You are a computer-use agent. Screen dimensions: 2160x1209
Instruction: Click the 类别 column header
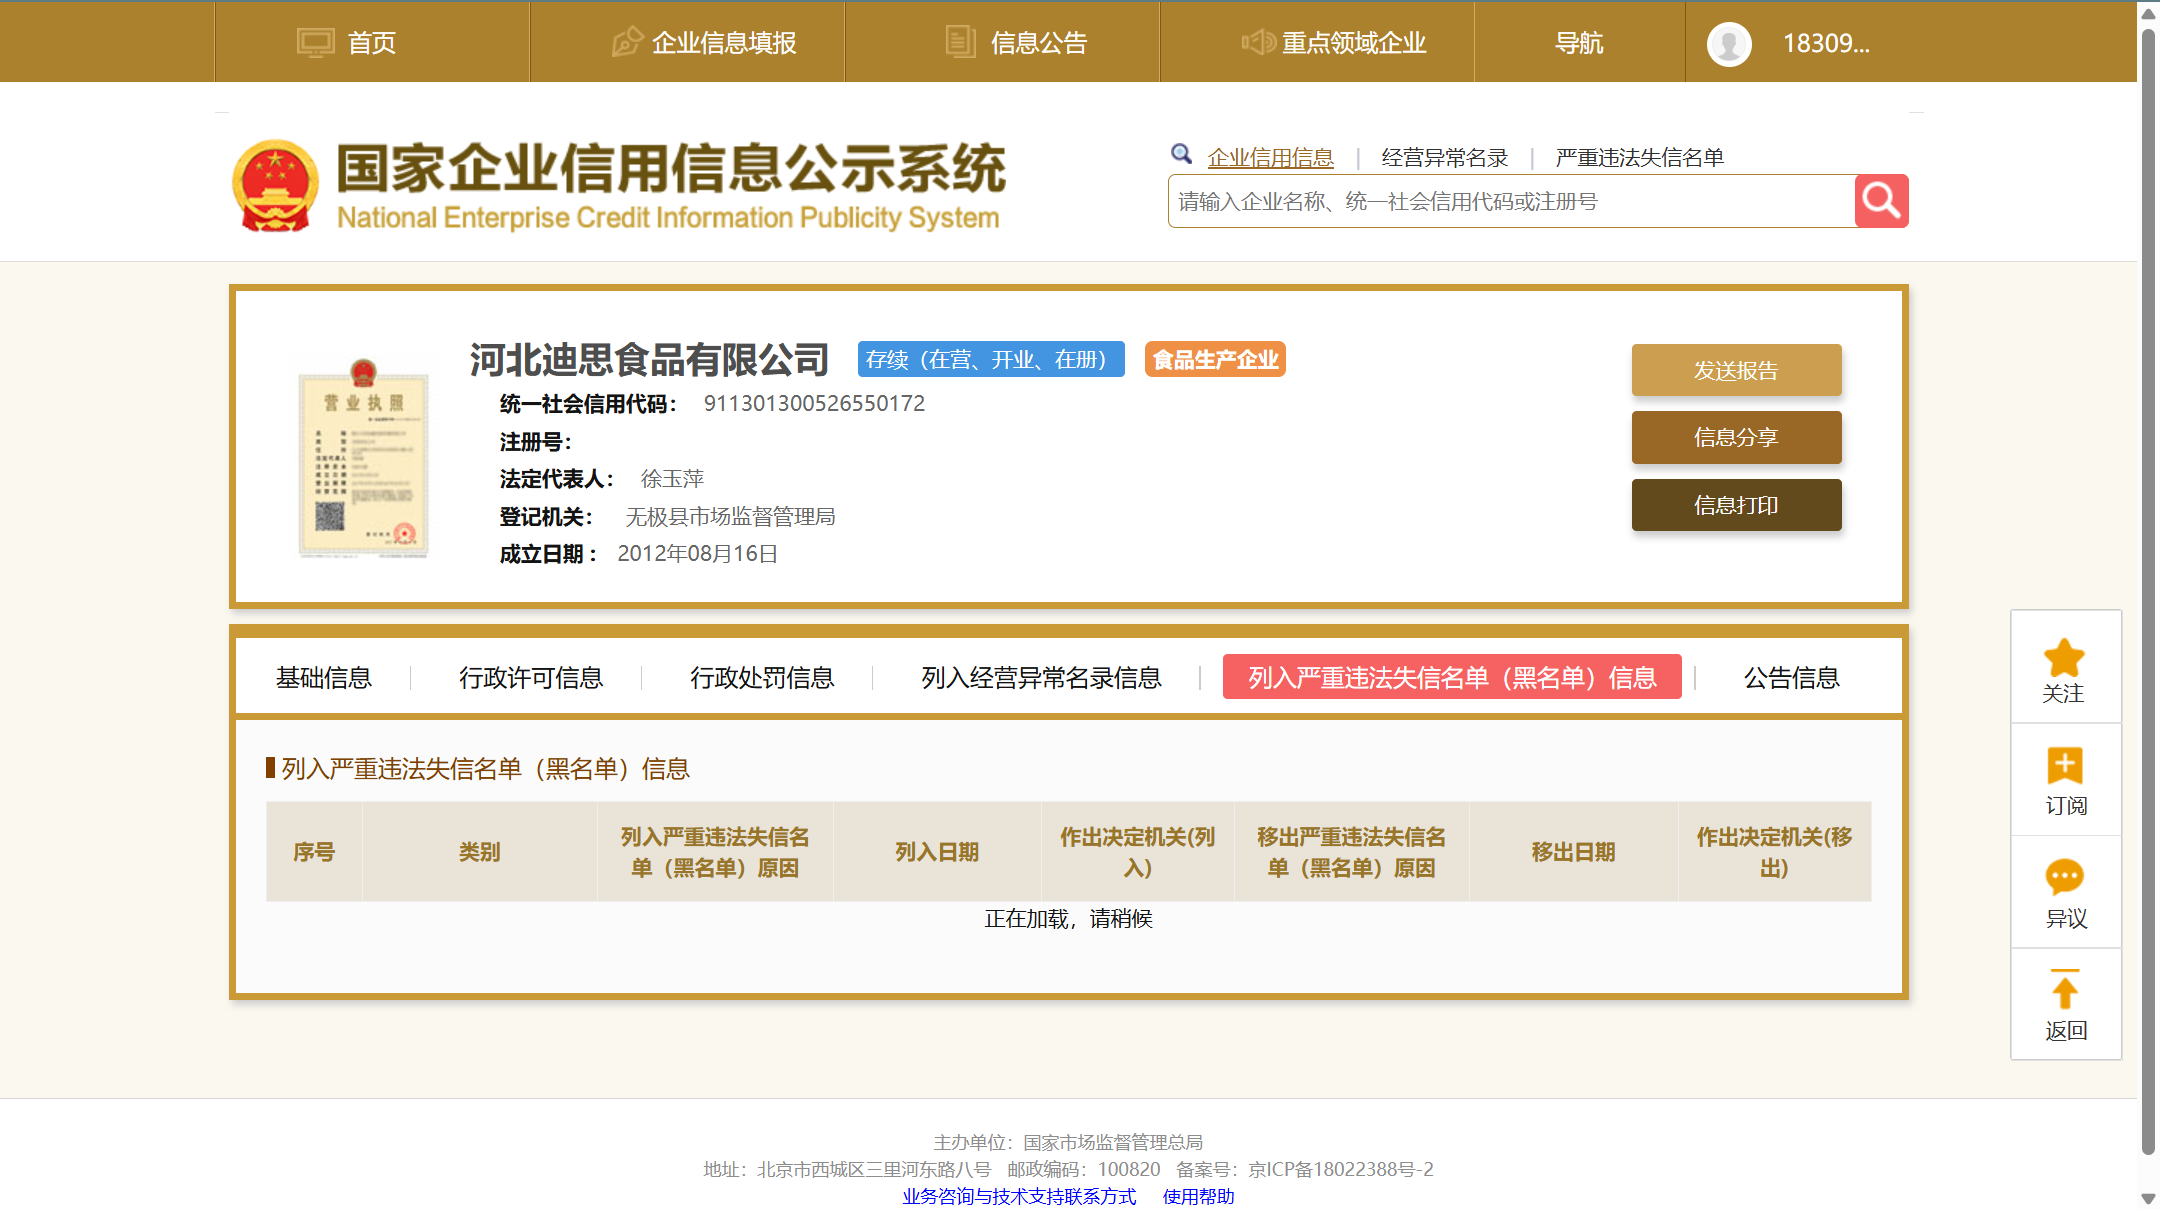point(480,852)
